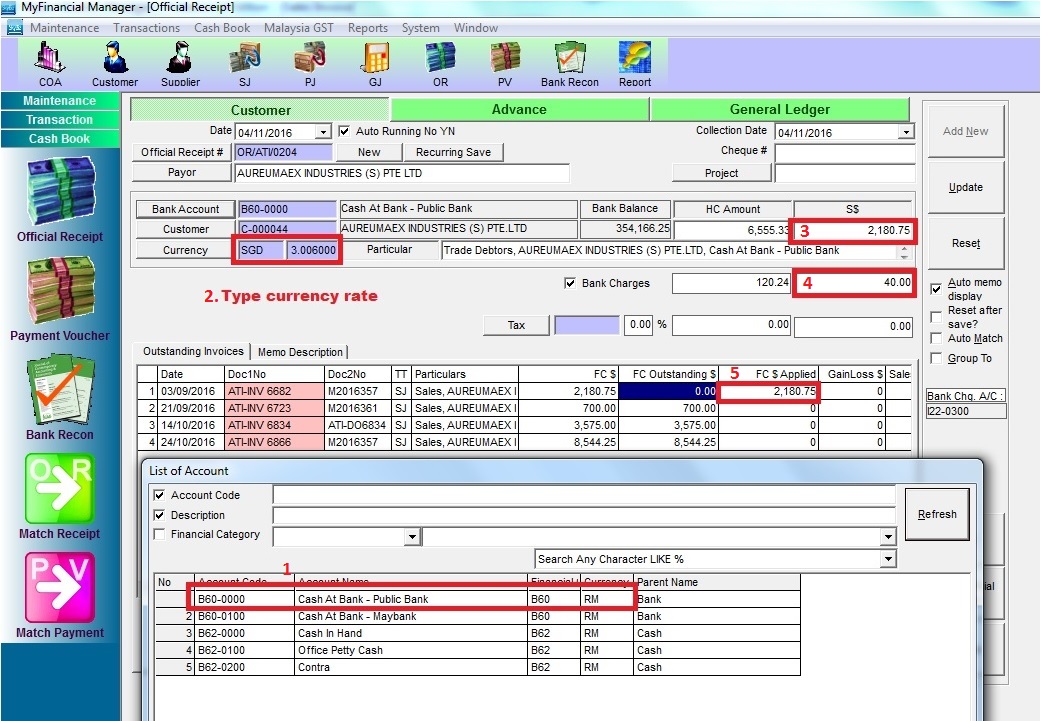Image resolution: width=1041 pixels, height=721 pixels.
Task: Click the Cheque # input field
Action: pos(844,152)
